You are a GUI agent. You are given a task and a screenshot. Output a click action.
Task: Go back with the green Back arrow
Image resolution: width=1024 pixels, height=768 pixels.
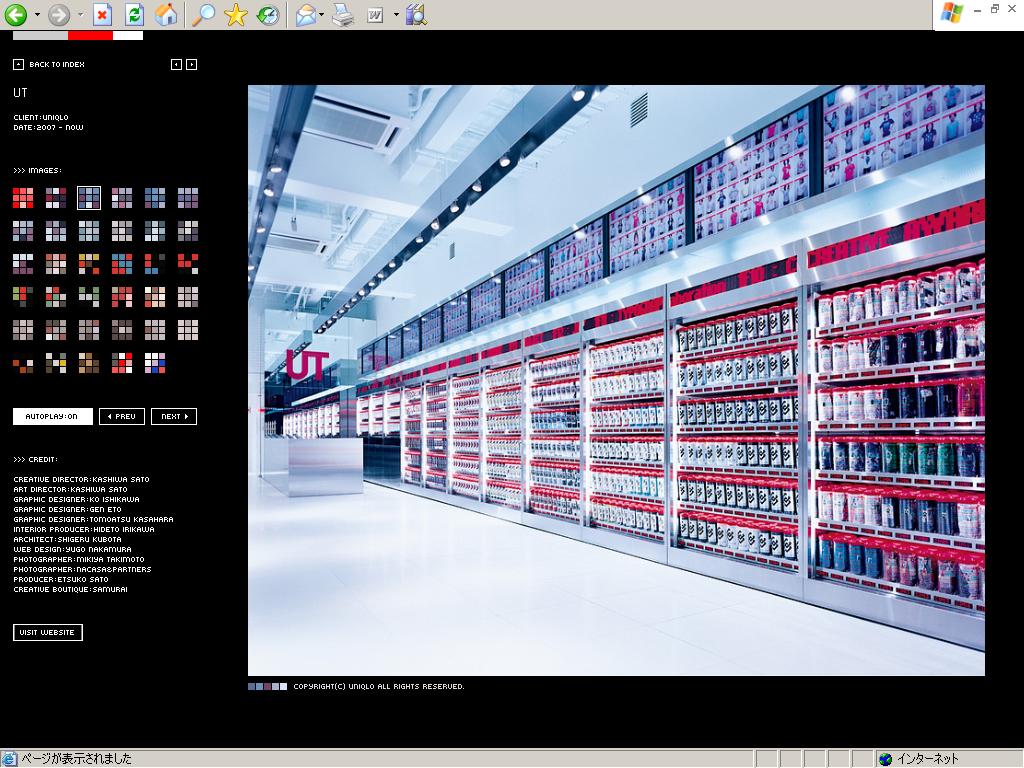coord(16,14)
